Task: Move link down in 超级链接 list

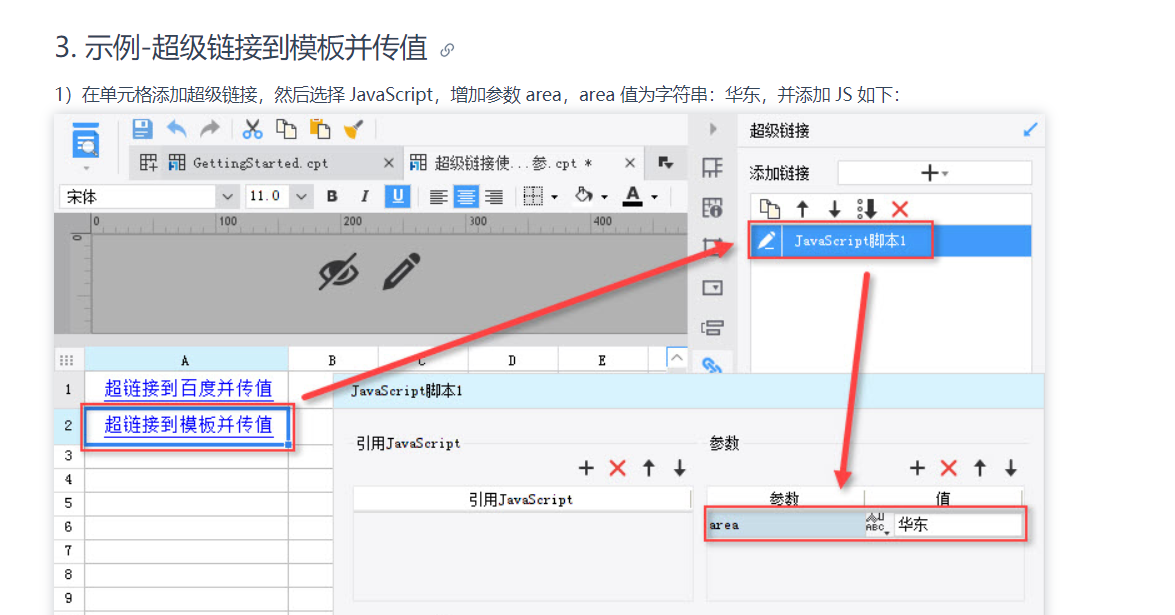Action: point(834,209)
